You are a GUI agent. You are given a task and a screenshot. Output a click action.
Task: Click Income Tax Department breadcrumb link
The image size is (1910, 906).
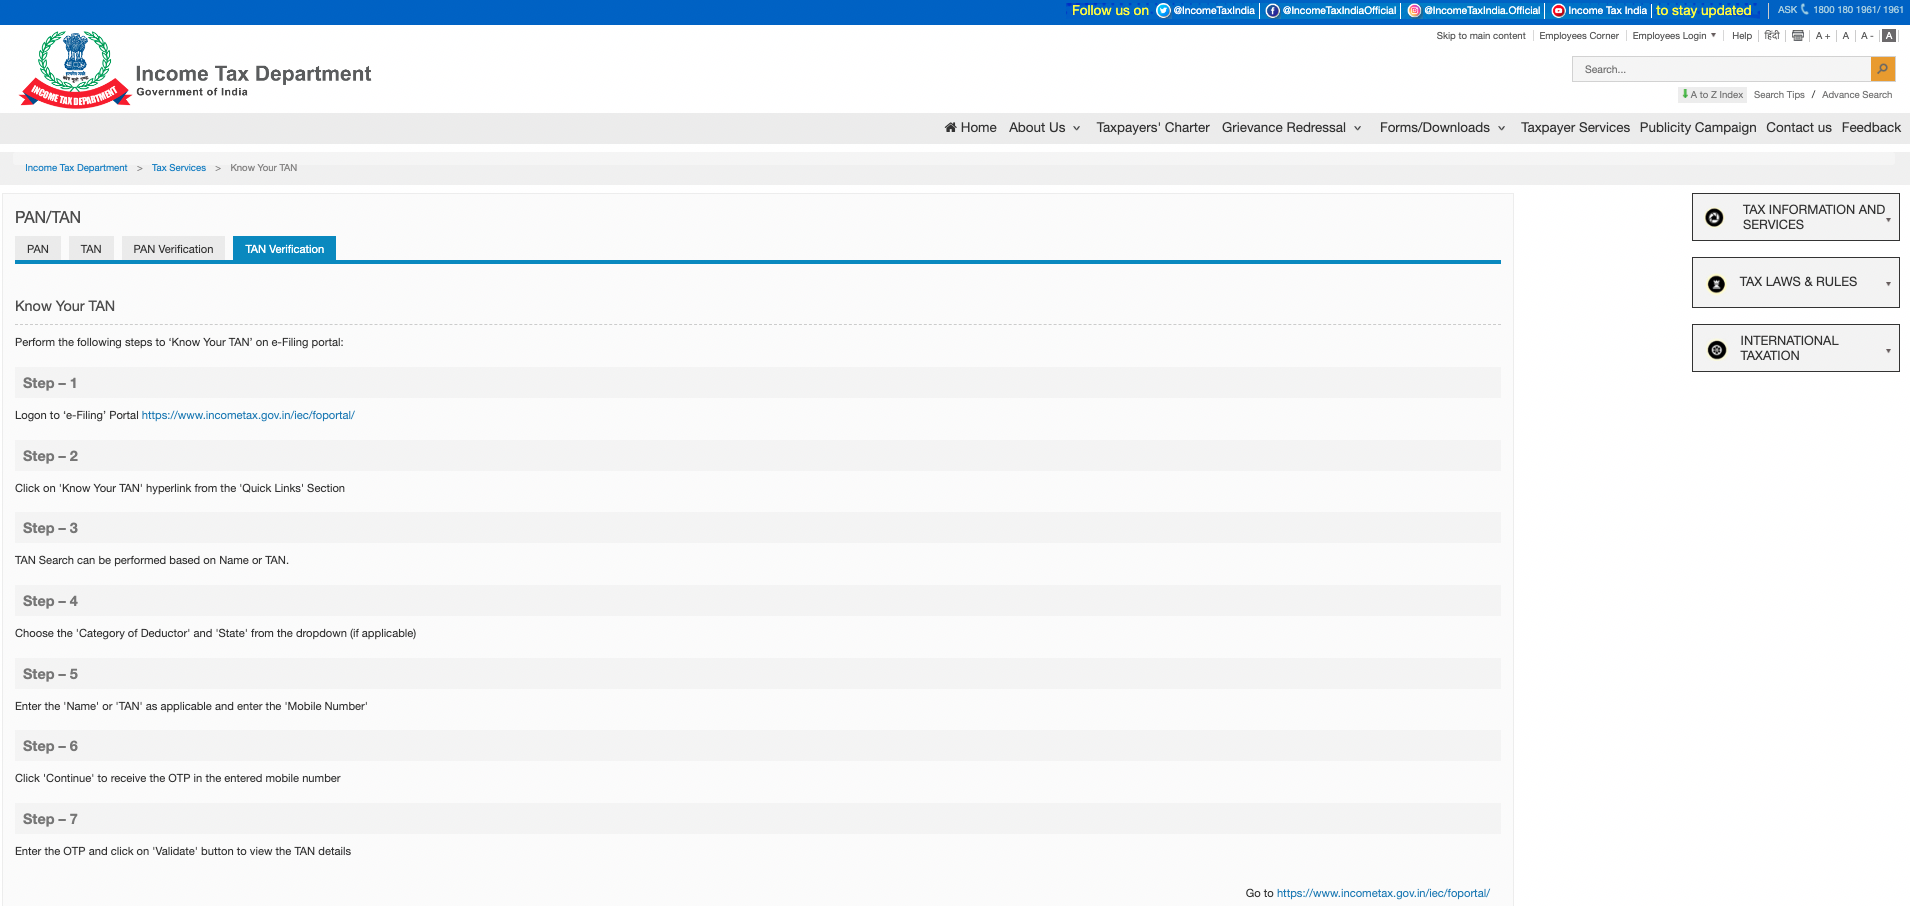coord(76,168)
